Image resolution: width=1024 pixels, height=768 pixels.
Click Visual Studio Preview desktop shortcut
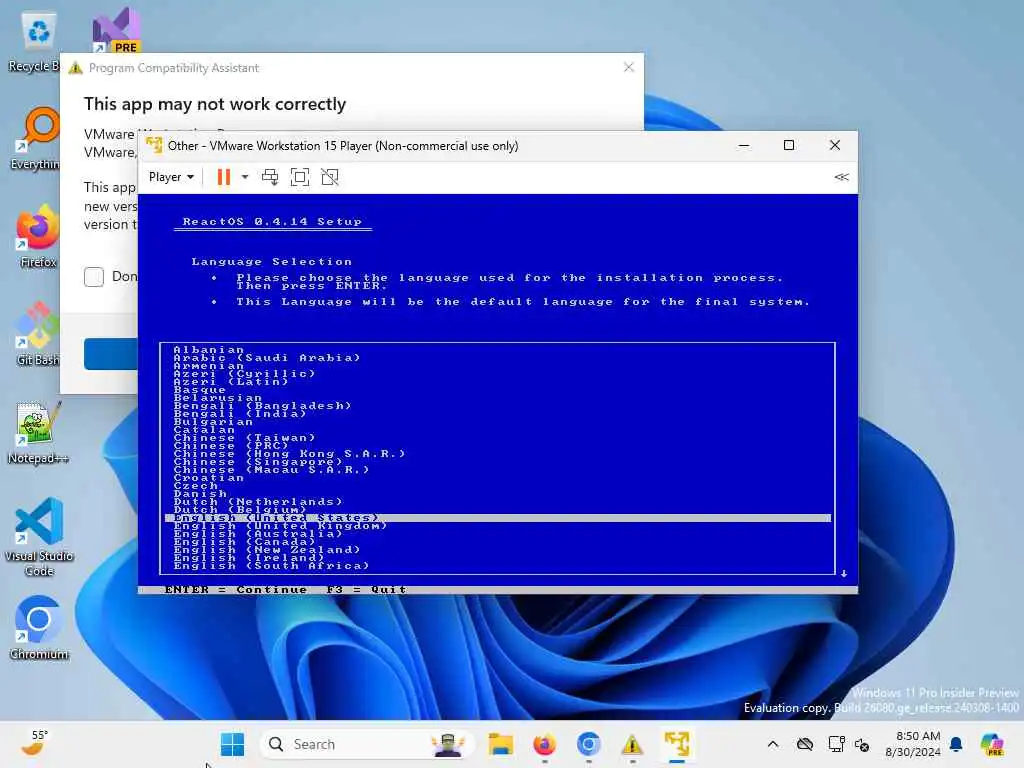click(116, 30)
